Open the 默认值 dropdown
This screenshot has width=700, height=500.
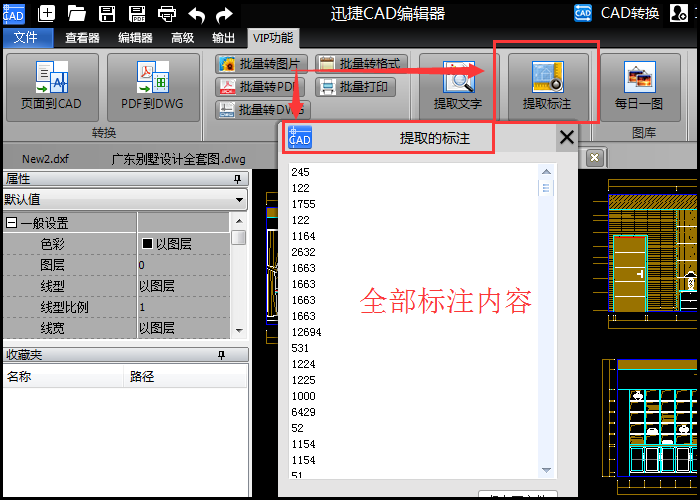pos(240,200)
